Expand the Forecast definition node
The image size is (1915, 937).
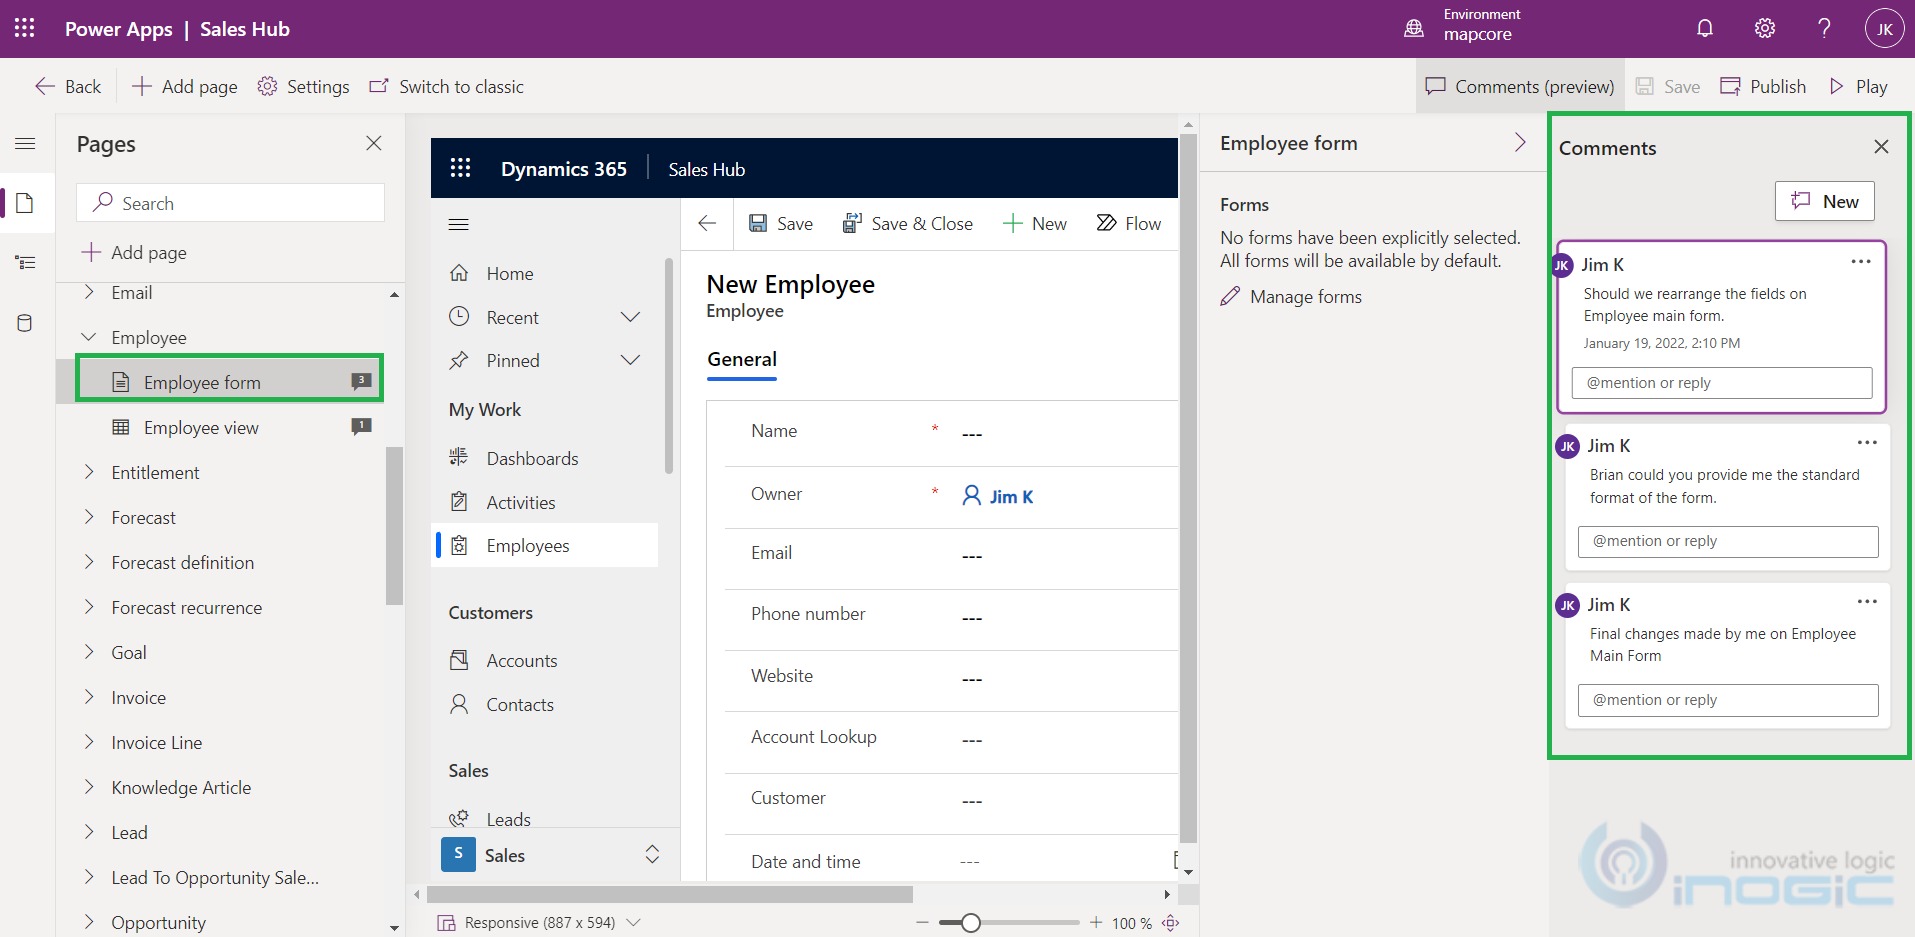89,563
